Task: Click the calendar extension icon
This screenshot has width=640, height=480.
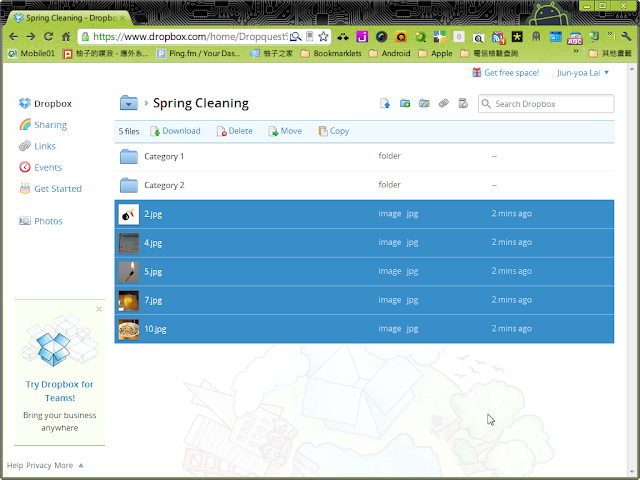Action: [556, 37]
